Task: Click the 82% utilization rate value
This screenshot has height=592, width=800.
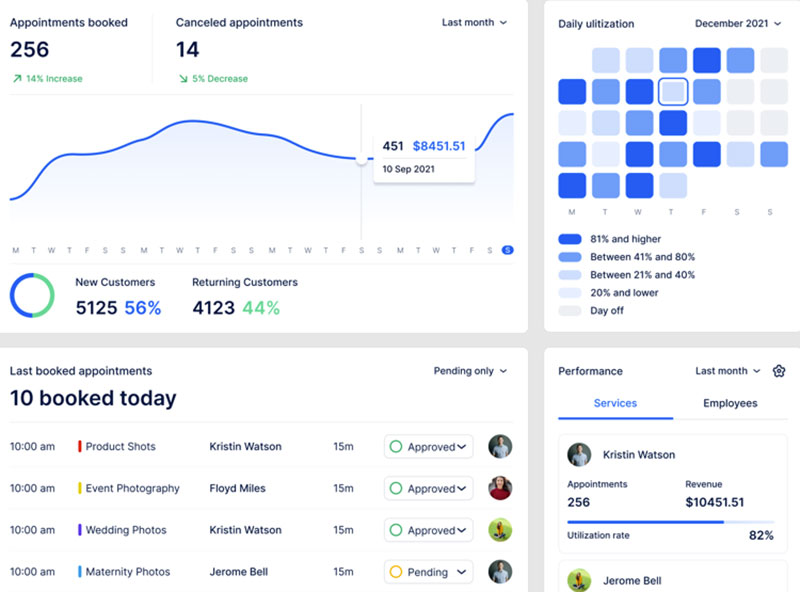Action: (761, 535)
